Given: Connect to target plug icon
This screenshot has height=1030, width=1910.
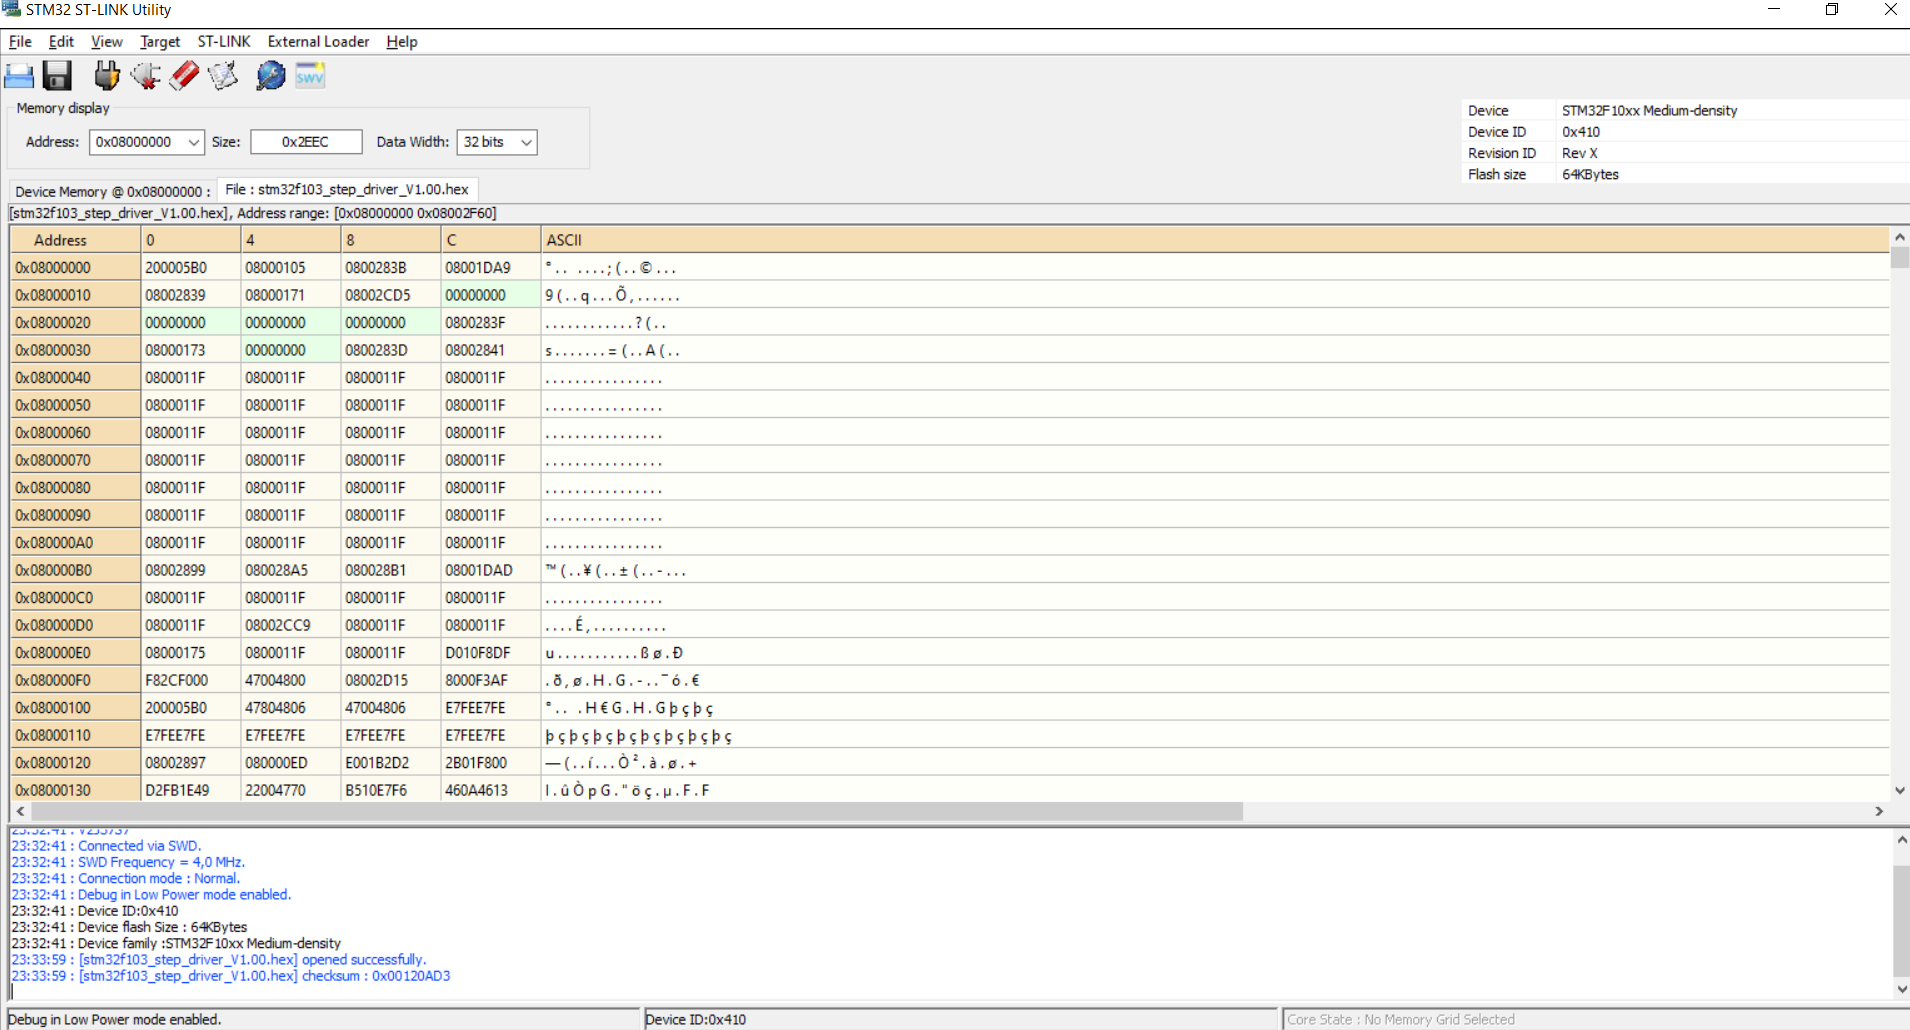Looking at the screenshot, I should click(107, 76).
